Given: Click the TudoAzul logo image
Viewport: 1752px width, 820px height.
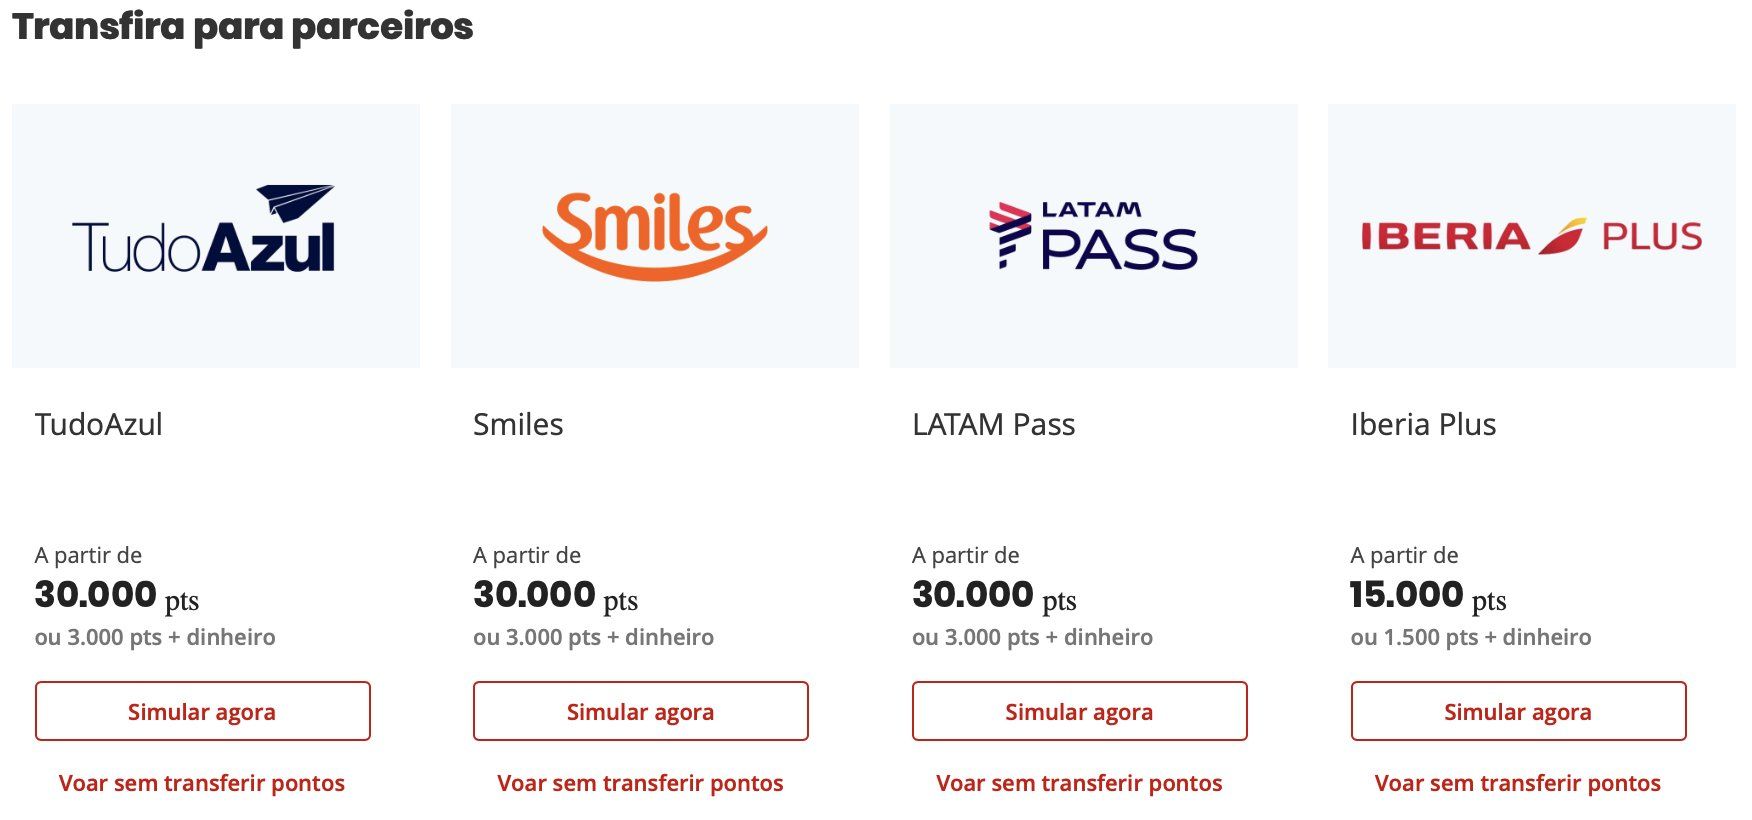Looking at the screenshot, I should pos(216,236).
